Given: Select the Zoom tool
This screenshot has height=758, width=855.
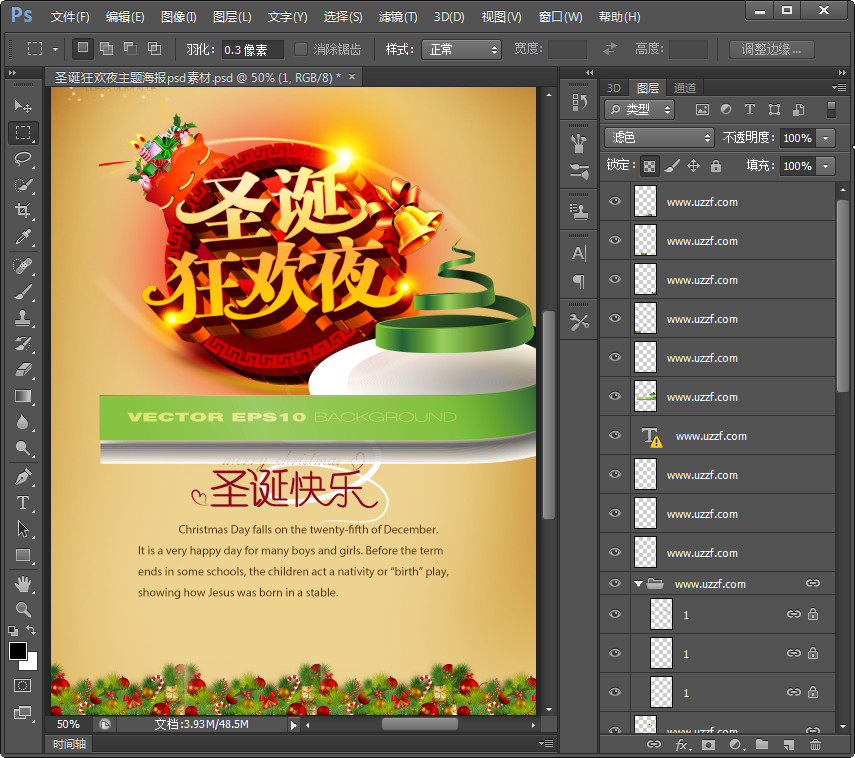Looking at the screenshot, I should 23,610.
